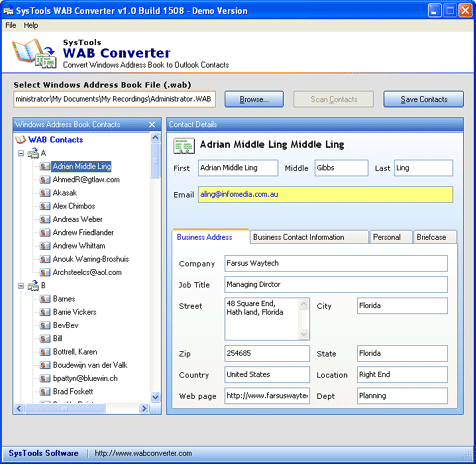
Task: Click the SysTools Software status bar label
Action: 43,453
